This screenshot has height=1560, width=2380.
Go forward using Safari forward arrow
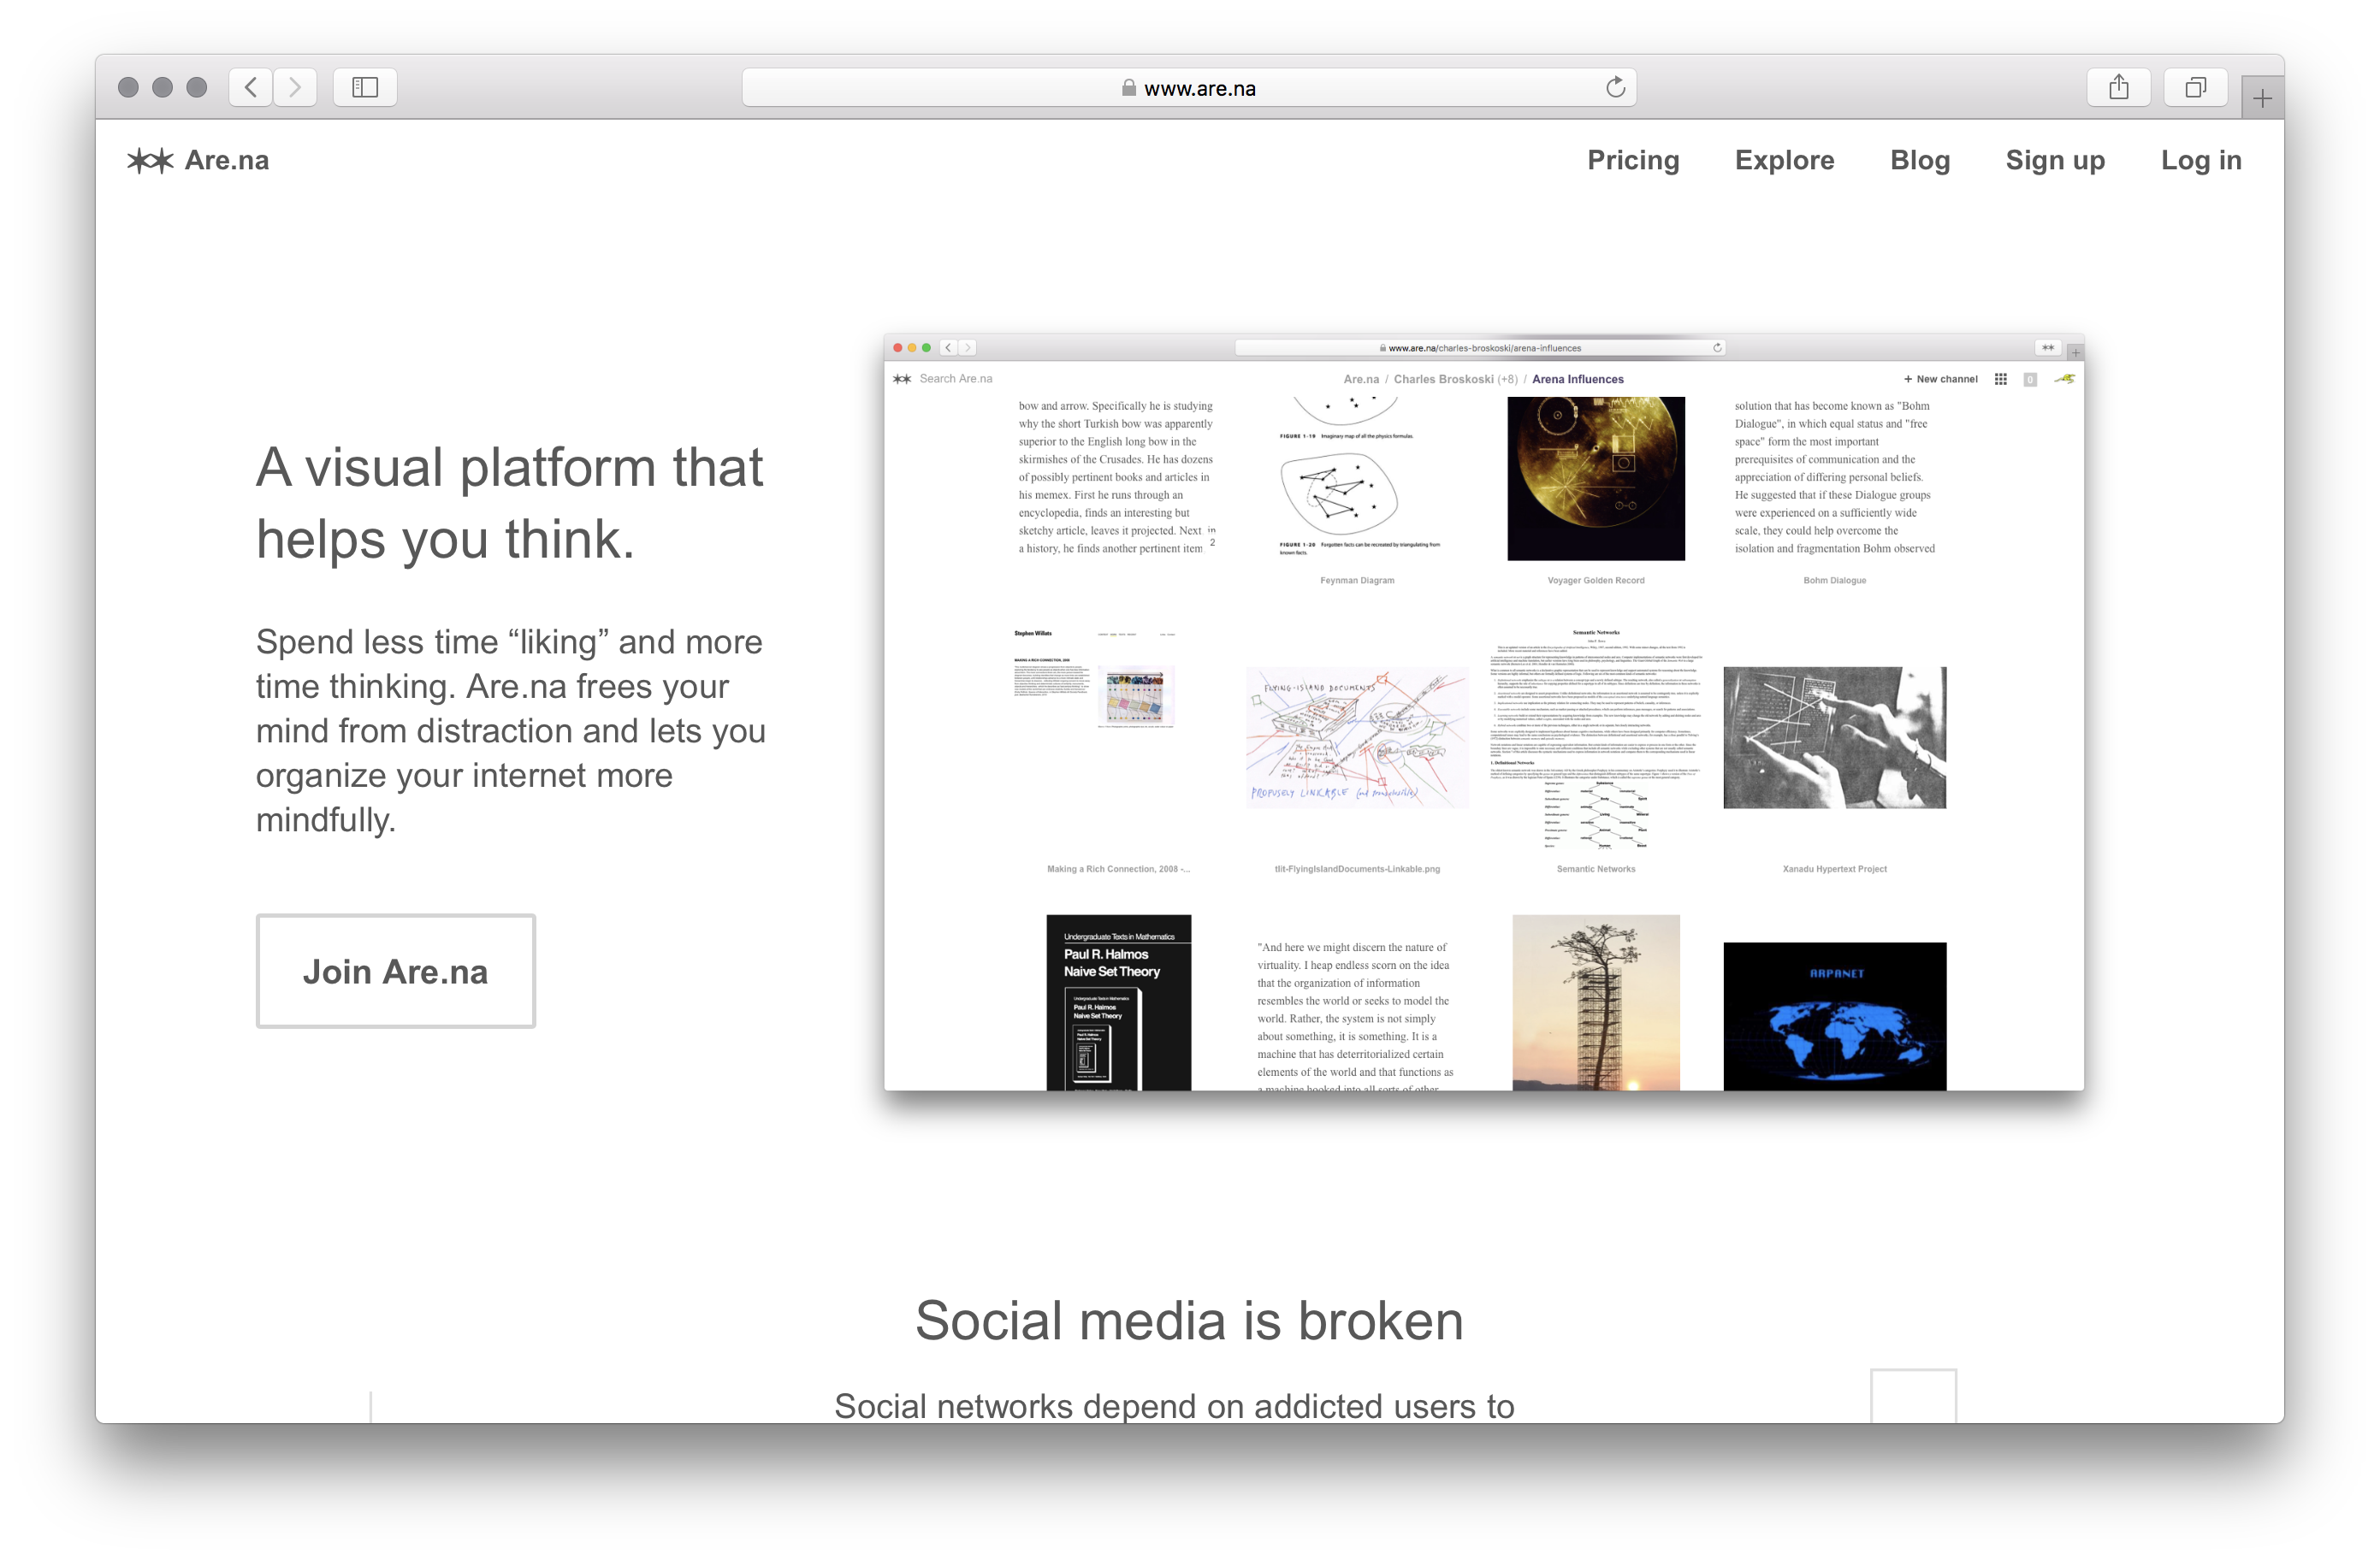(x=295, y=88)
